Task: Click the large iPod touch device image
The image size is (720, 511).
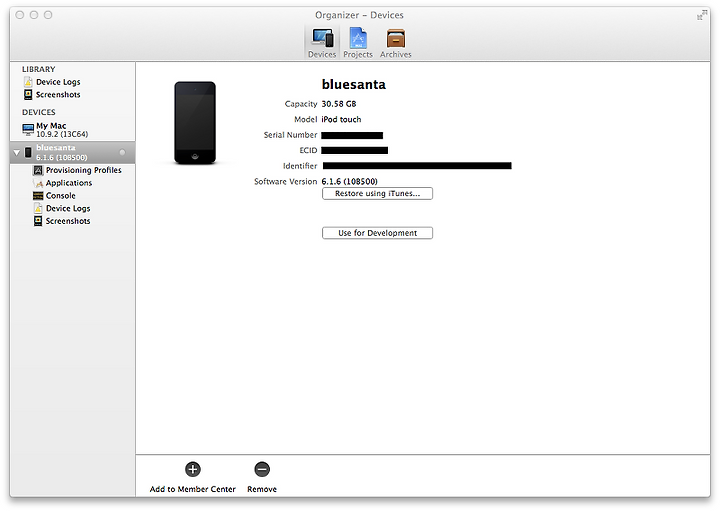Action: 195,123
